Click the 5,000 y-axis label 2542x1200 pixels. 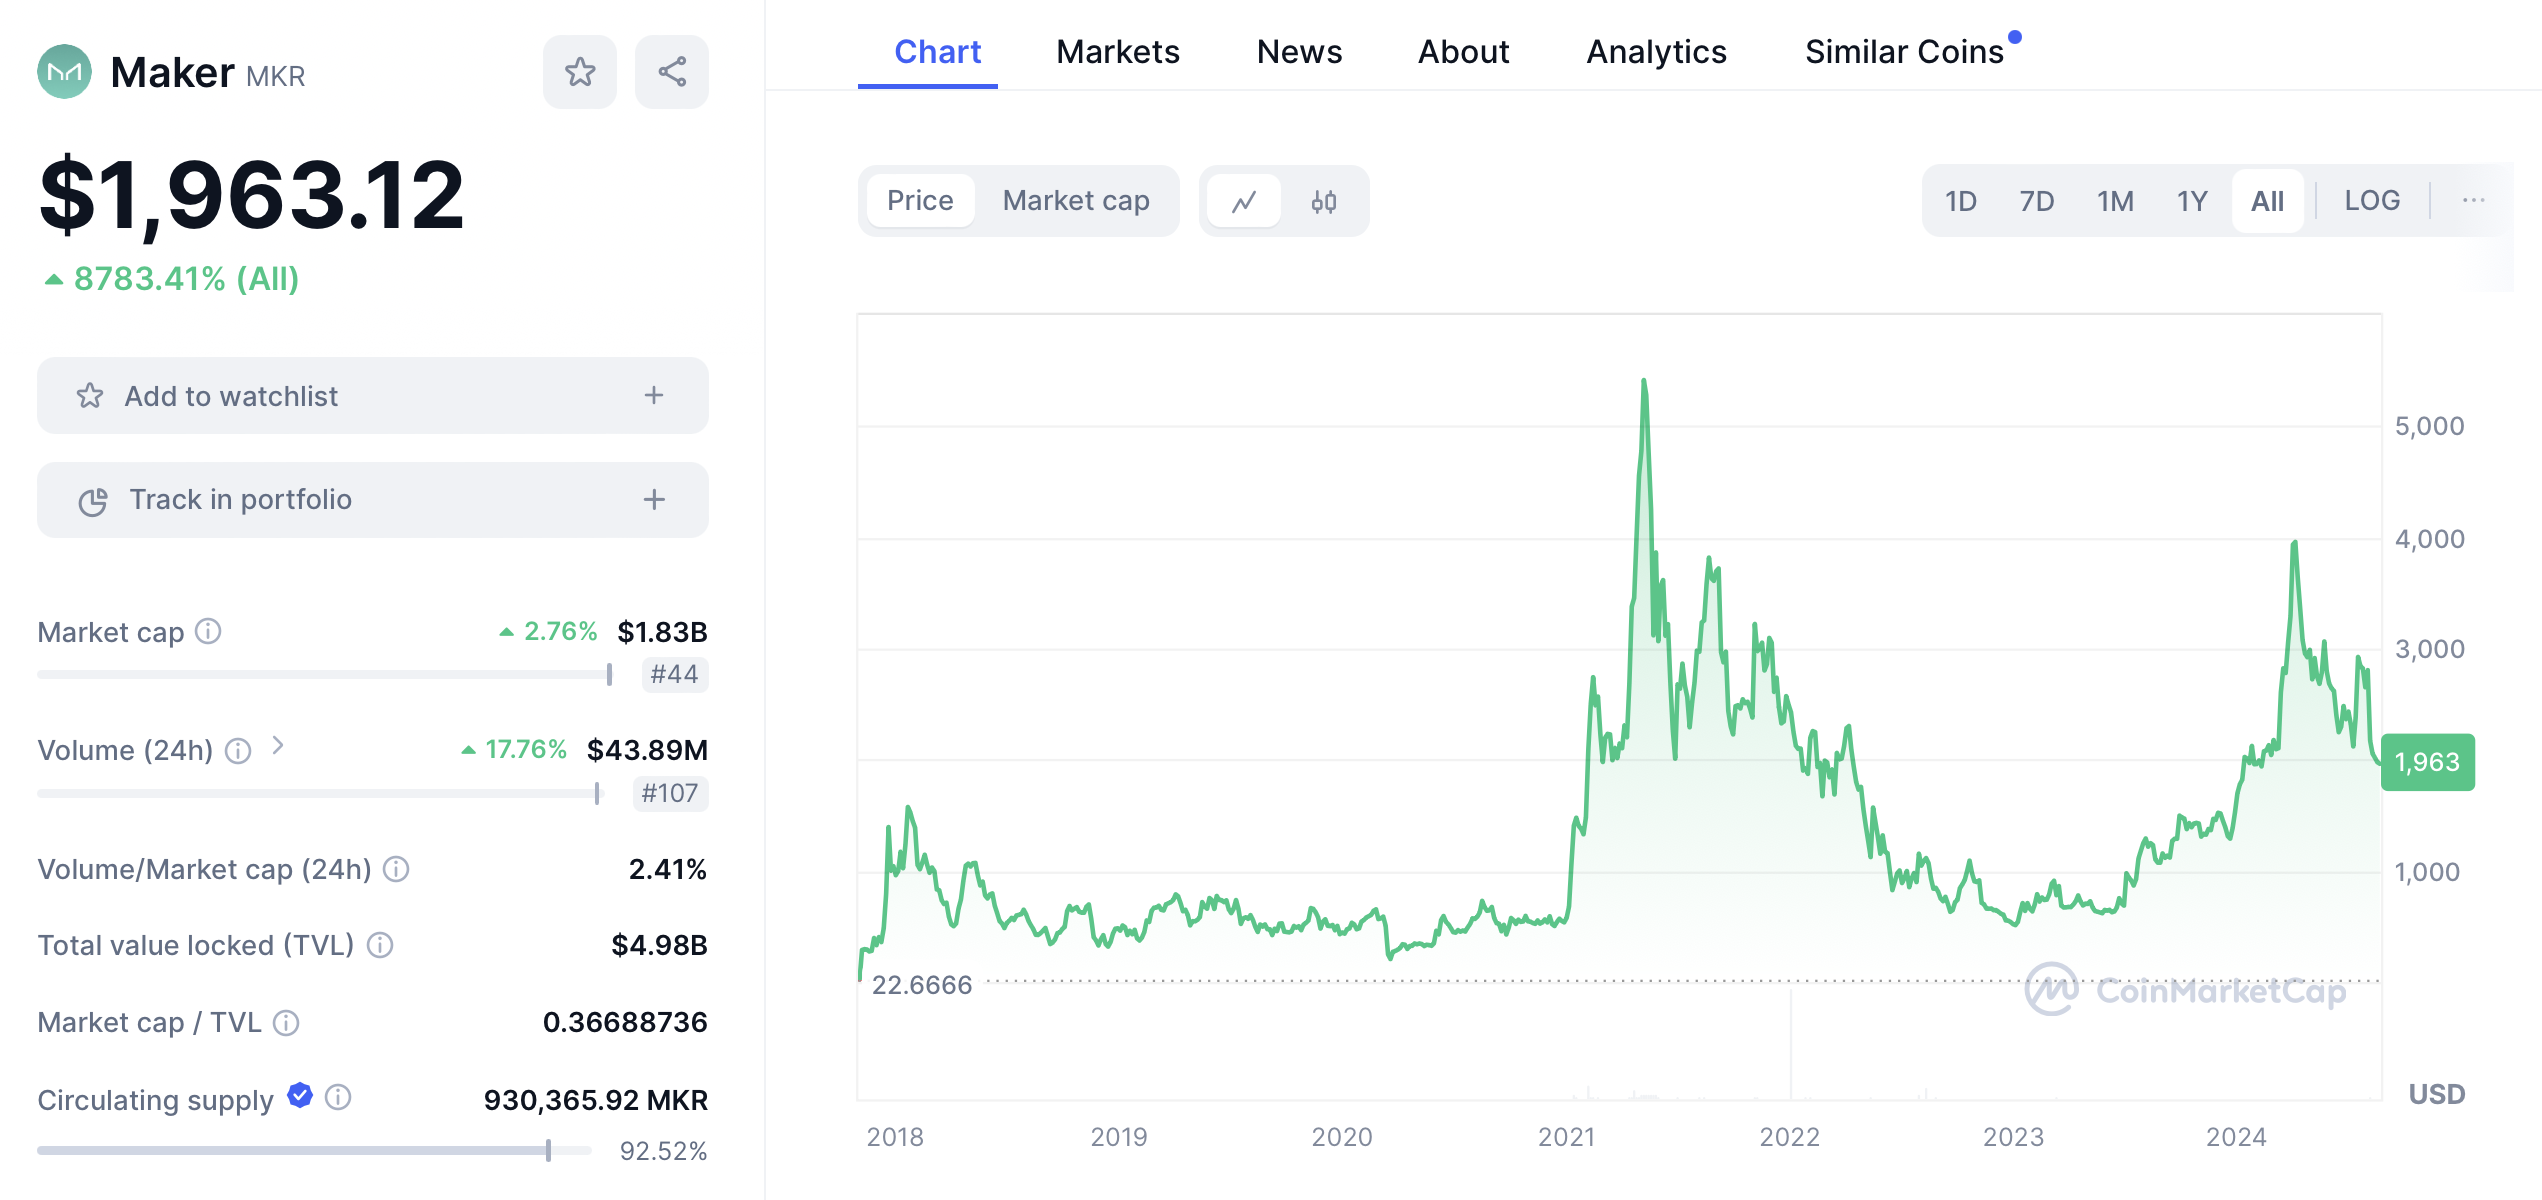[2429, 426]
